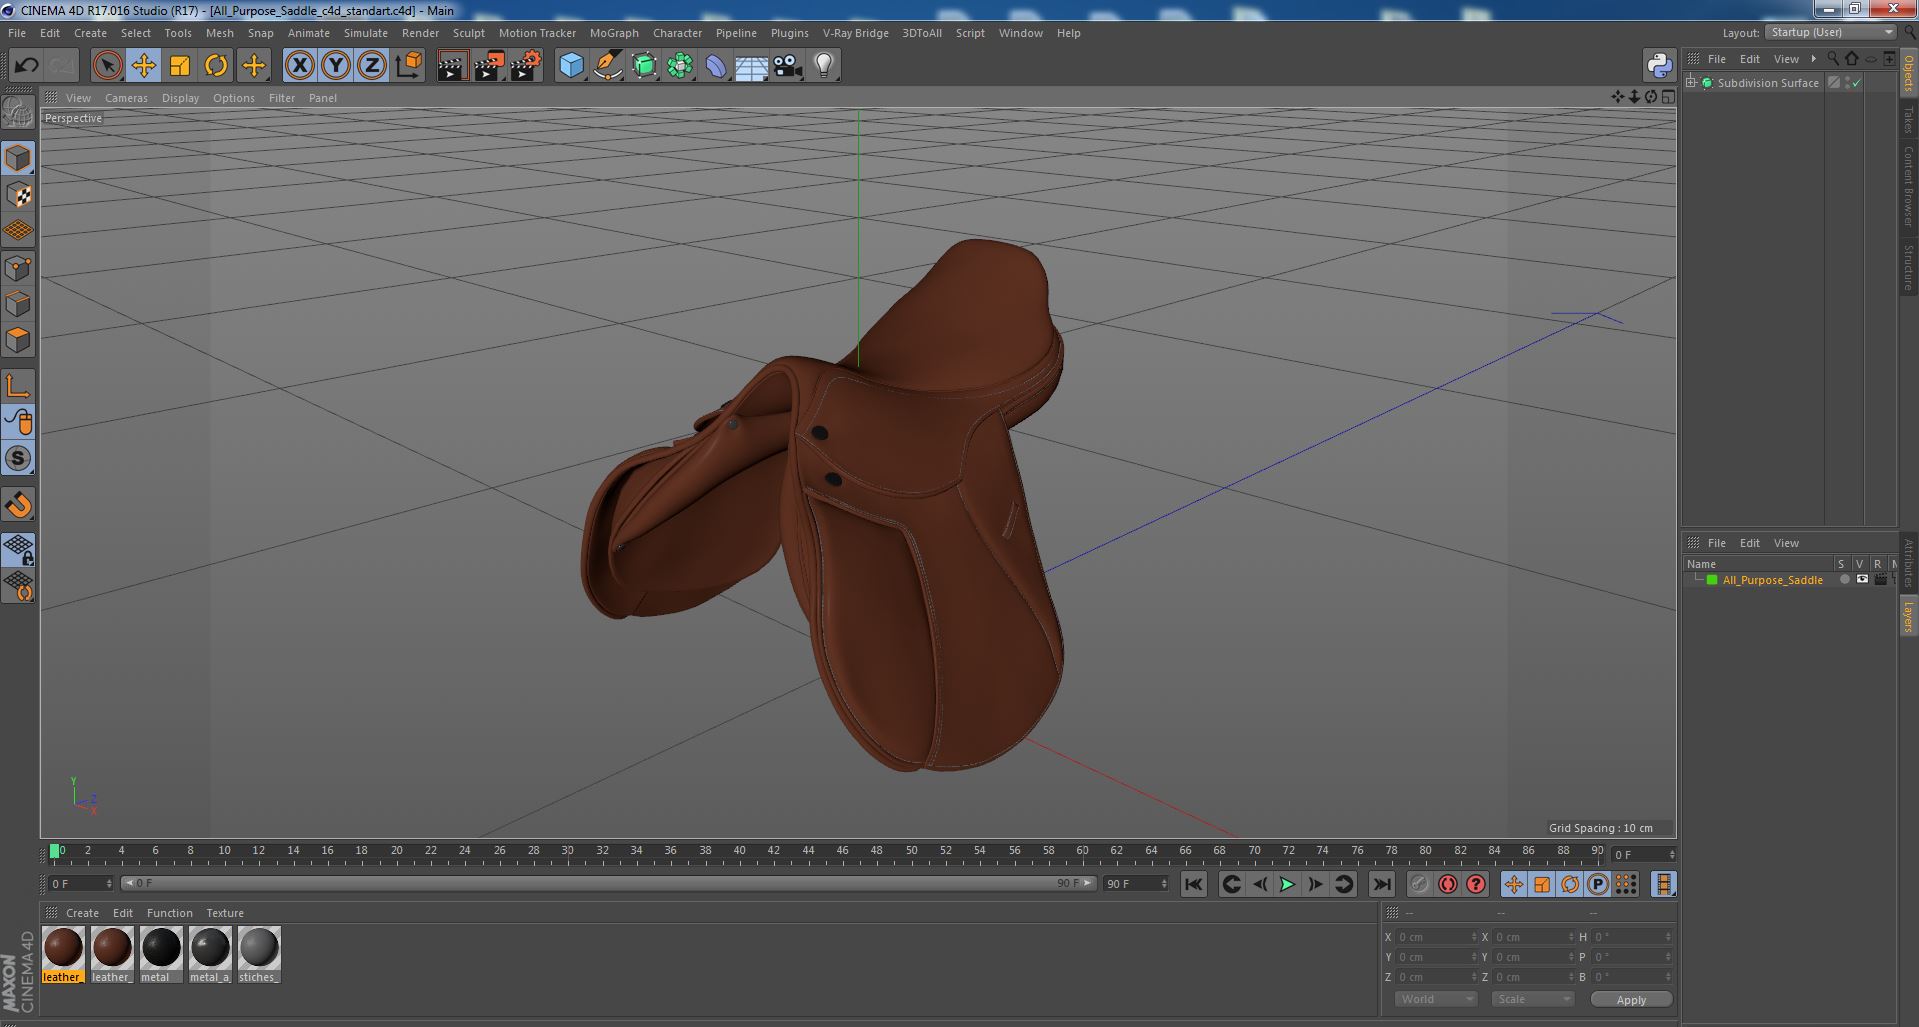Play the animation forward
Viewport: 1919px width, 1027px height.
[x=1287, y=884]
